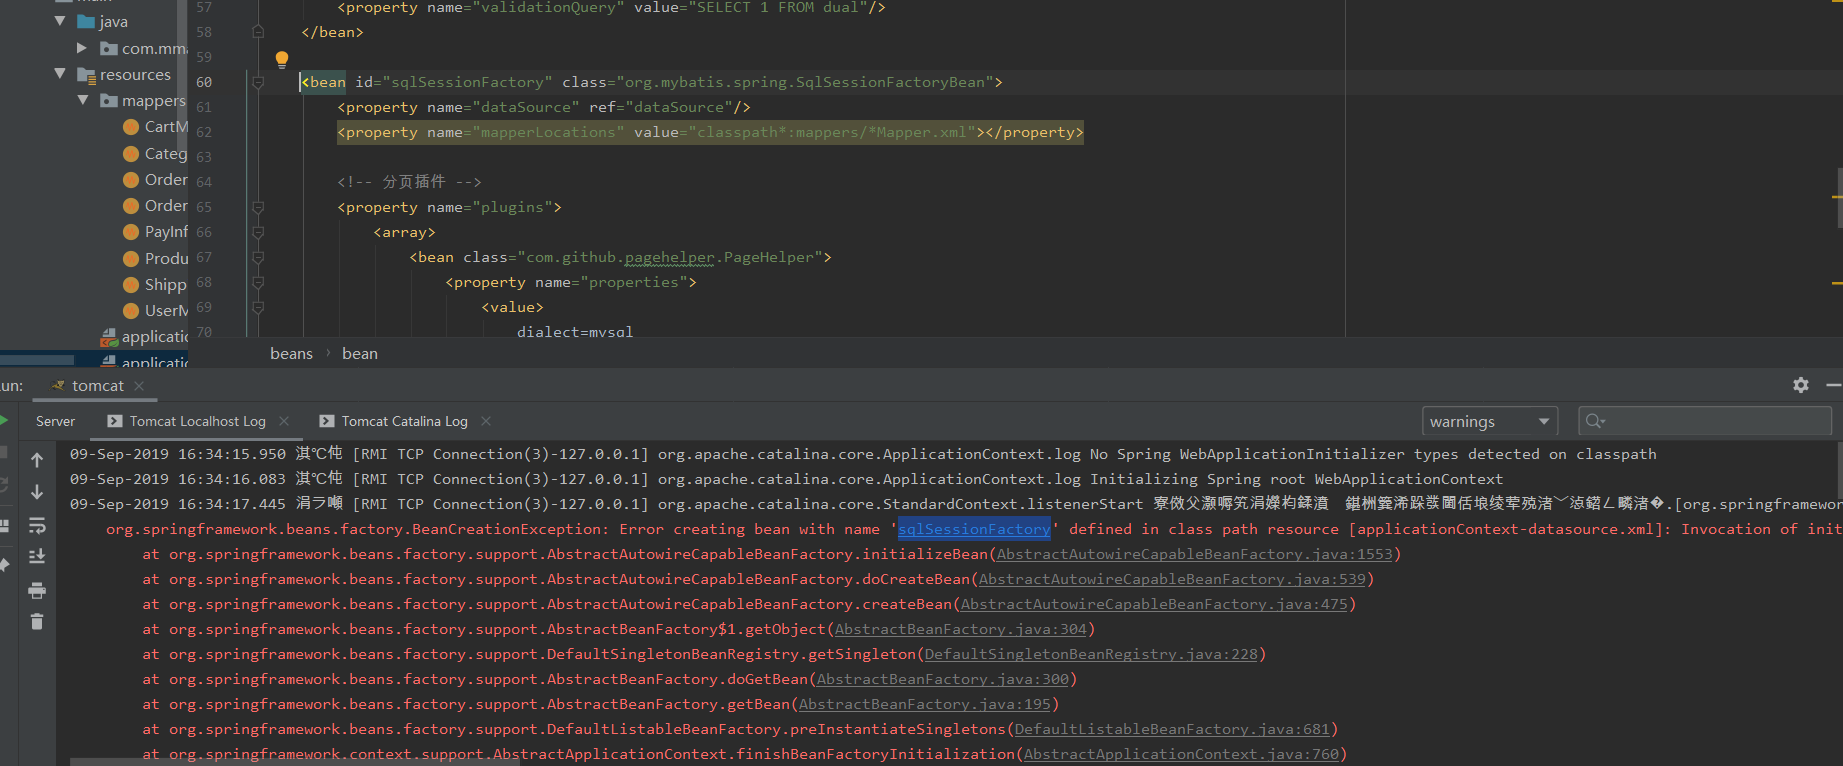The height and width of the screenshot is (766, 1843).
Task: Click the mapperLocations property line
Action: pyautogui.click(x=710, y=132)
